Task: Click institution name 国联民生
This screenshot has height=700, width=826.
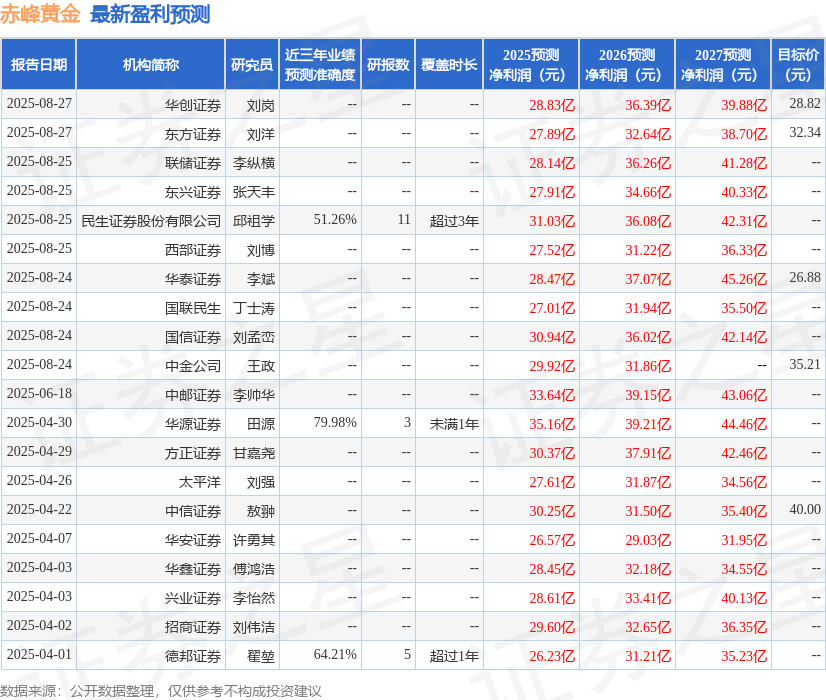Action: pyautogui.click(x=193, y=308)
